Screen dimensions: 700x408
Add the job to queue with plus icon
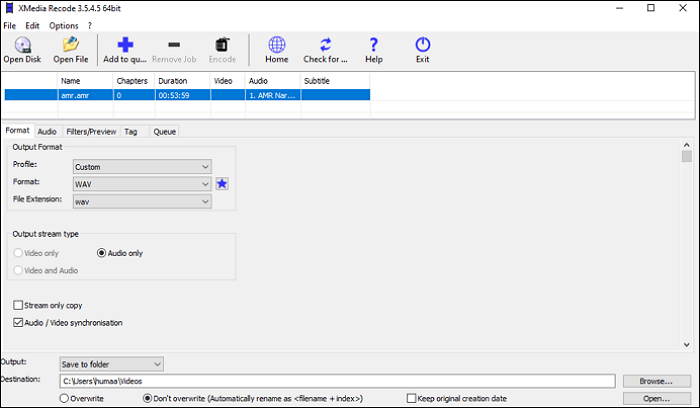125,45
